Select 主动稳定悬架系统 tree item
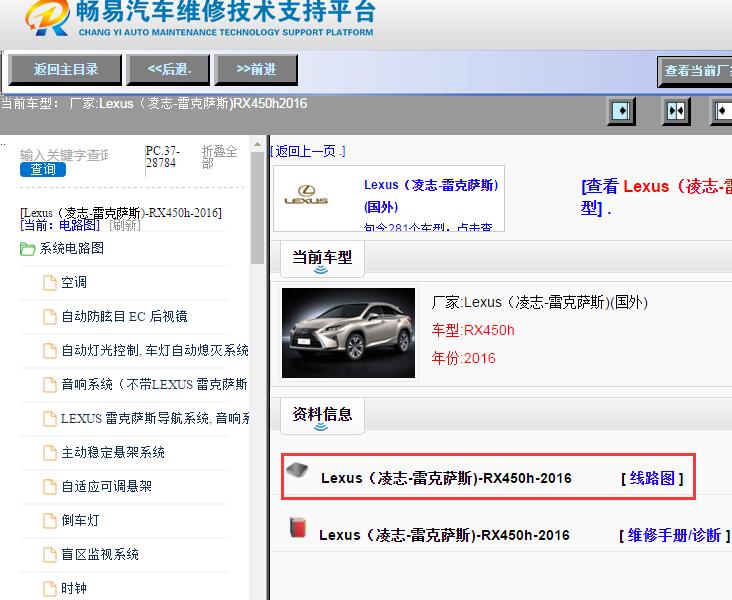Screen dimensions: 732x600 click(x=113, y=452)
